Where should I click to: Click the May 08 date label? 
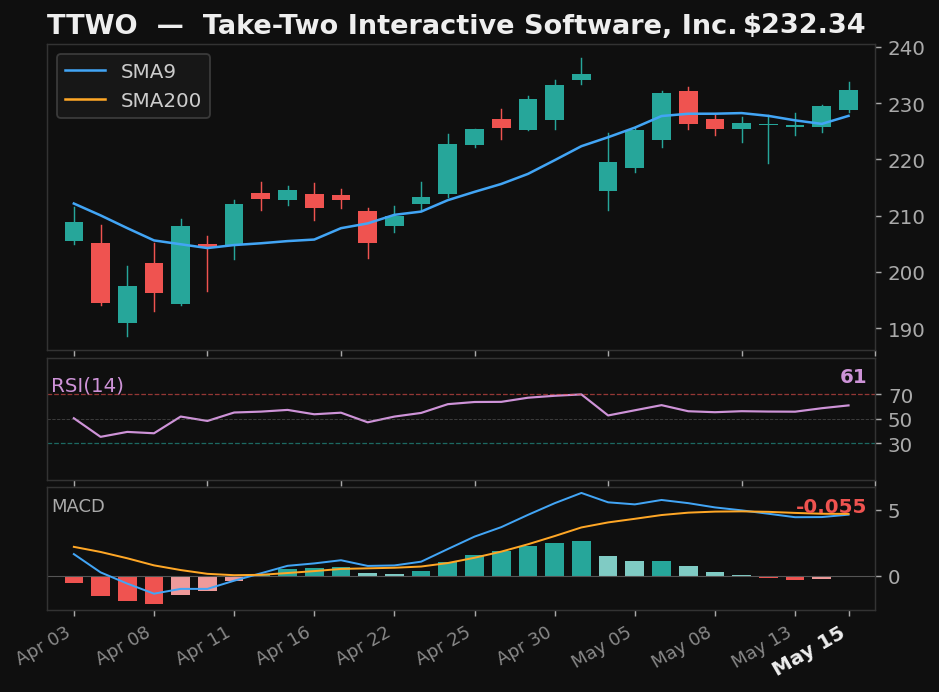tap(682, 647)
